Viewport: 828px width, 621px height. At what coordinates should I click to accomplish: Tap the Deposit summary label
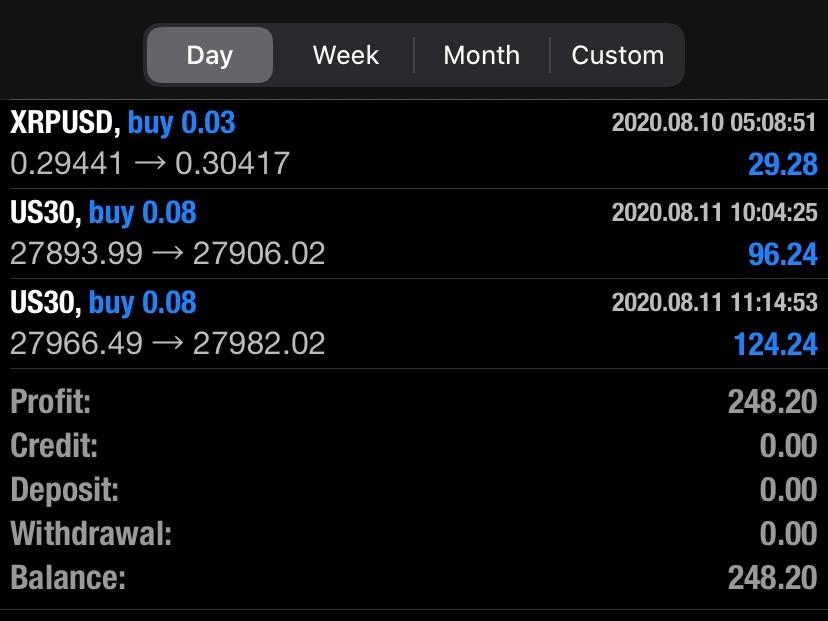point(64,490)
